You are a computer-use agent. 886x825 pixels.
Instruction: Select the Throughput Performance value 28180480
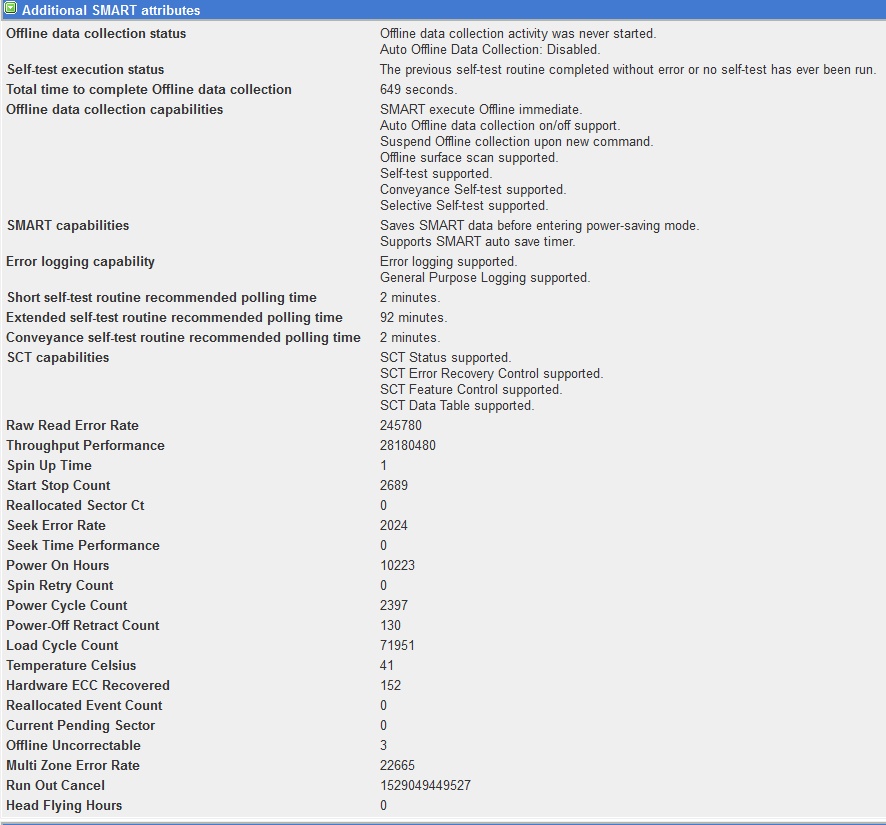[407, 446]
